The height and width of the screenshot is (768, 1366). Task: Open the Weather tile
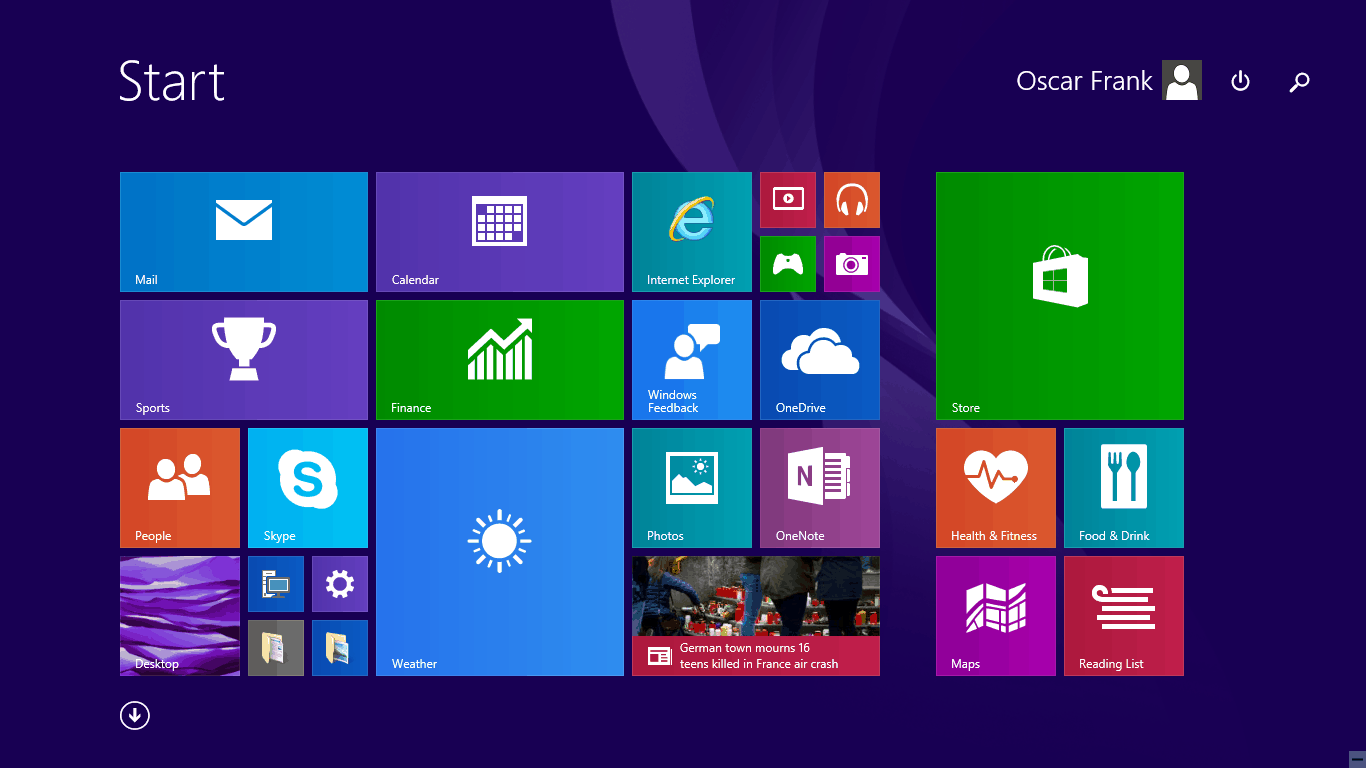coord(500,552)
